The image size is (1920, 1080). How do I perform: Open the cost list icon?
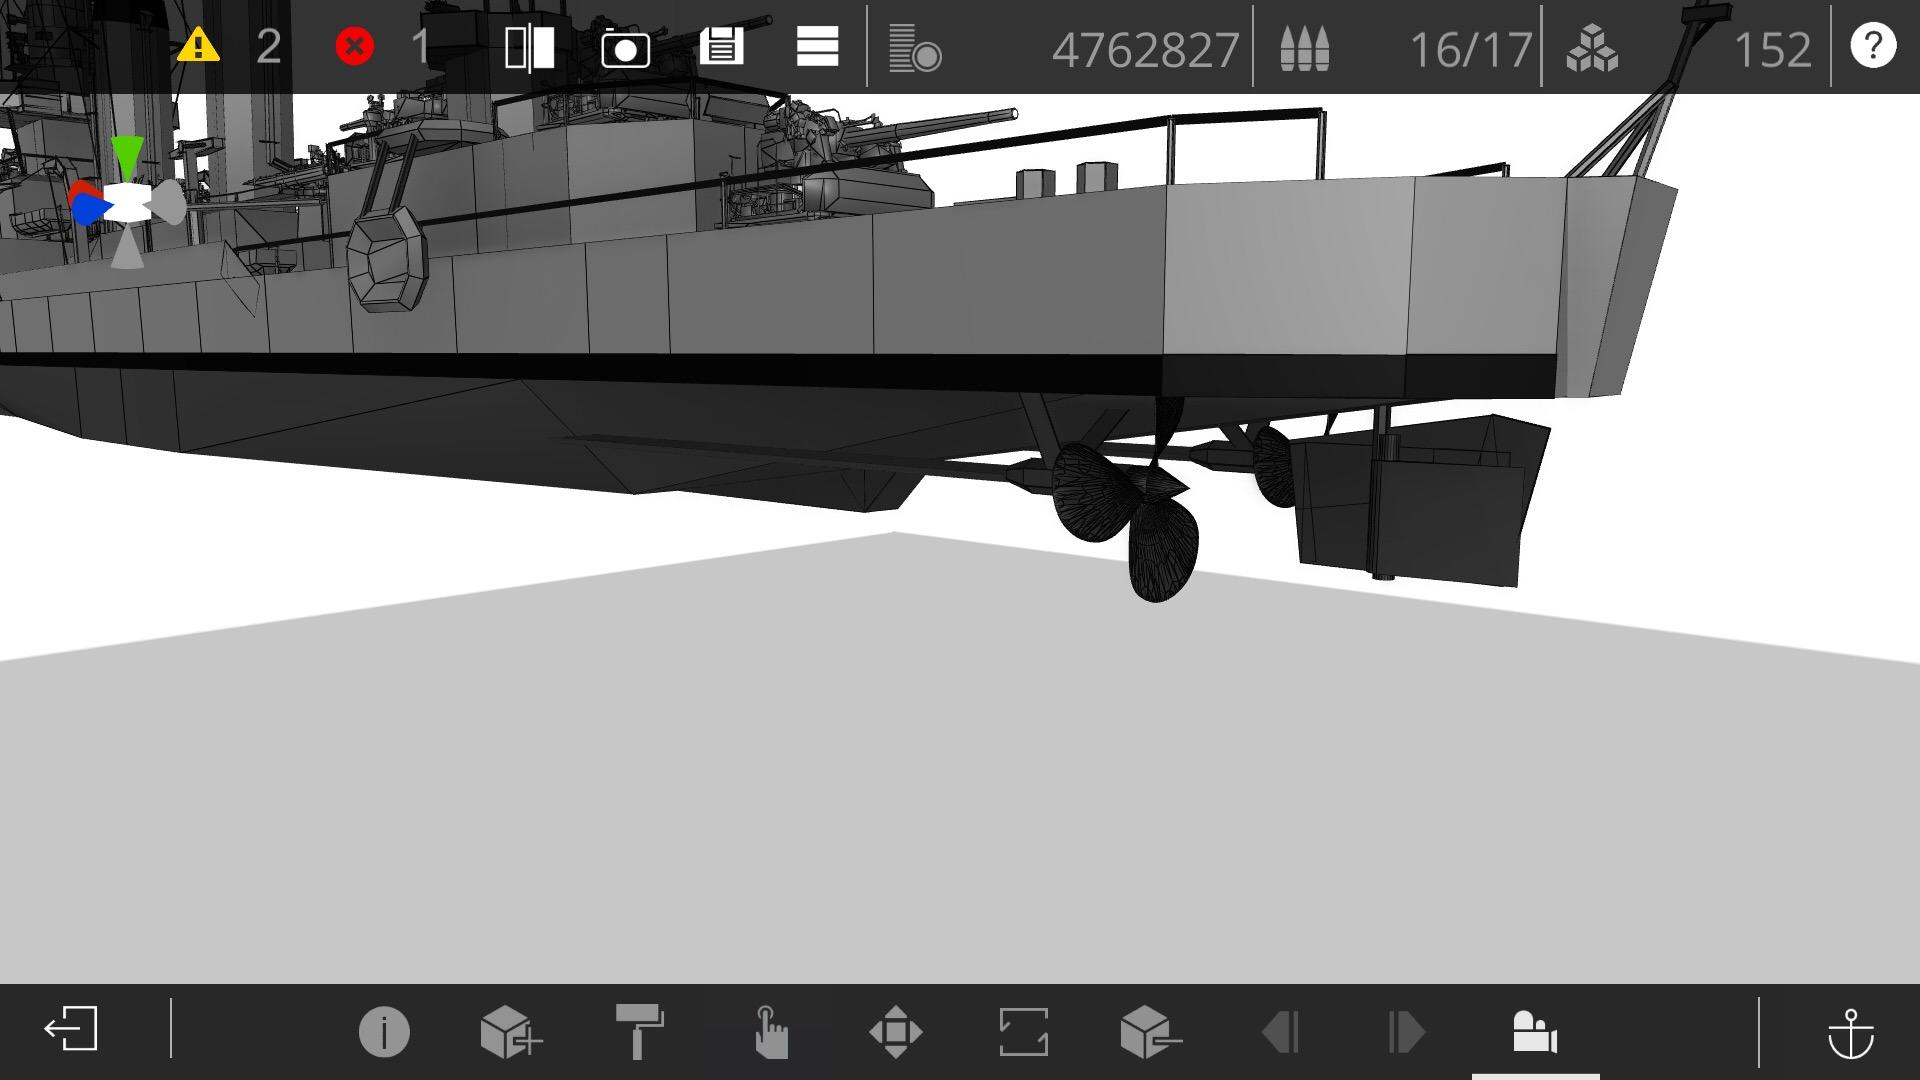pyautogui.click(x=914, y=49)
